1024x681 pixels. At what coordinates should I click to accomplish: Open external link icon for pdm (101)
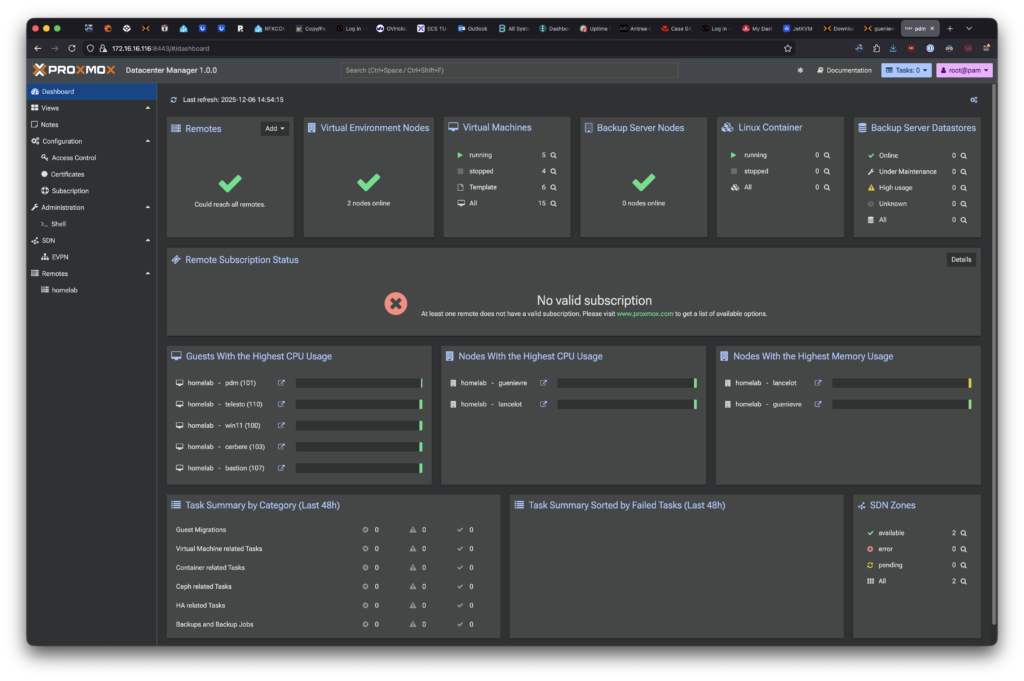pyautogui.click(x=281, y=383)
